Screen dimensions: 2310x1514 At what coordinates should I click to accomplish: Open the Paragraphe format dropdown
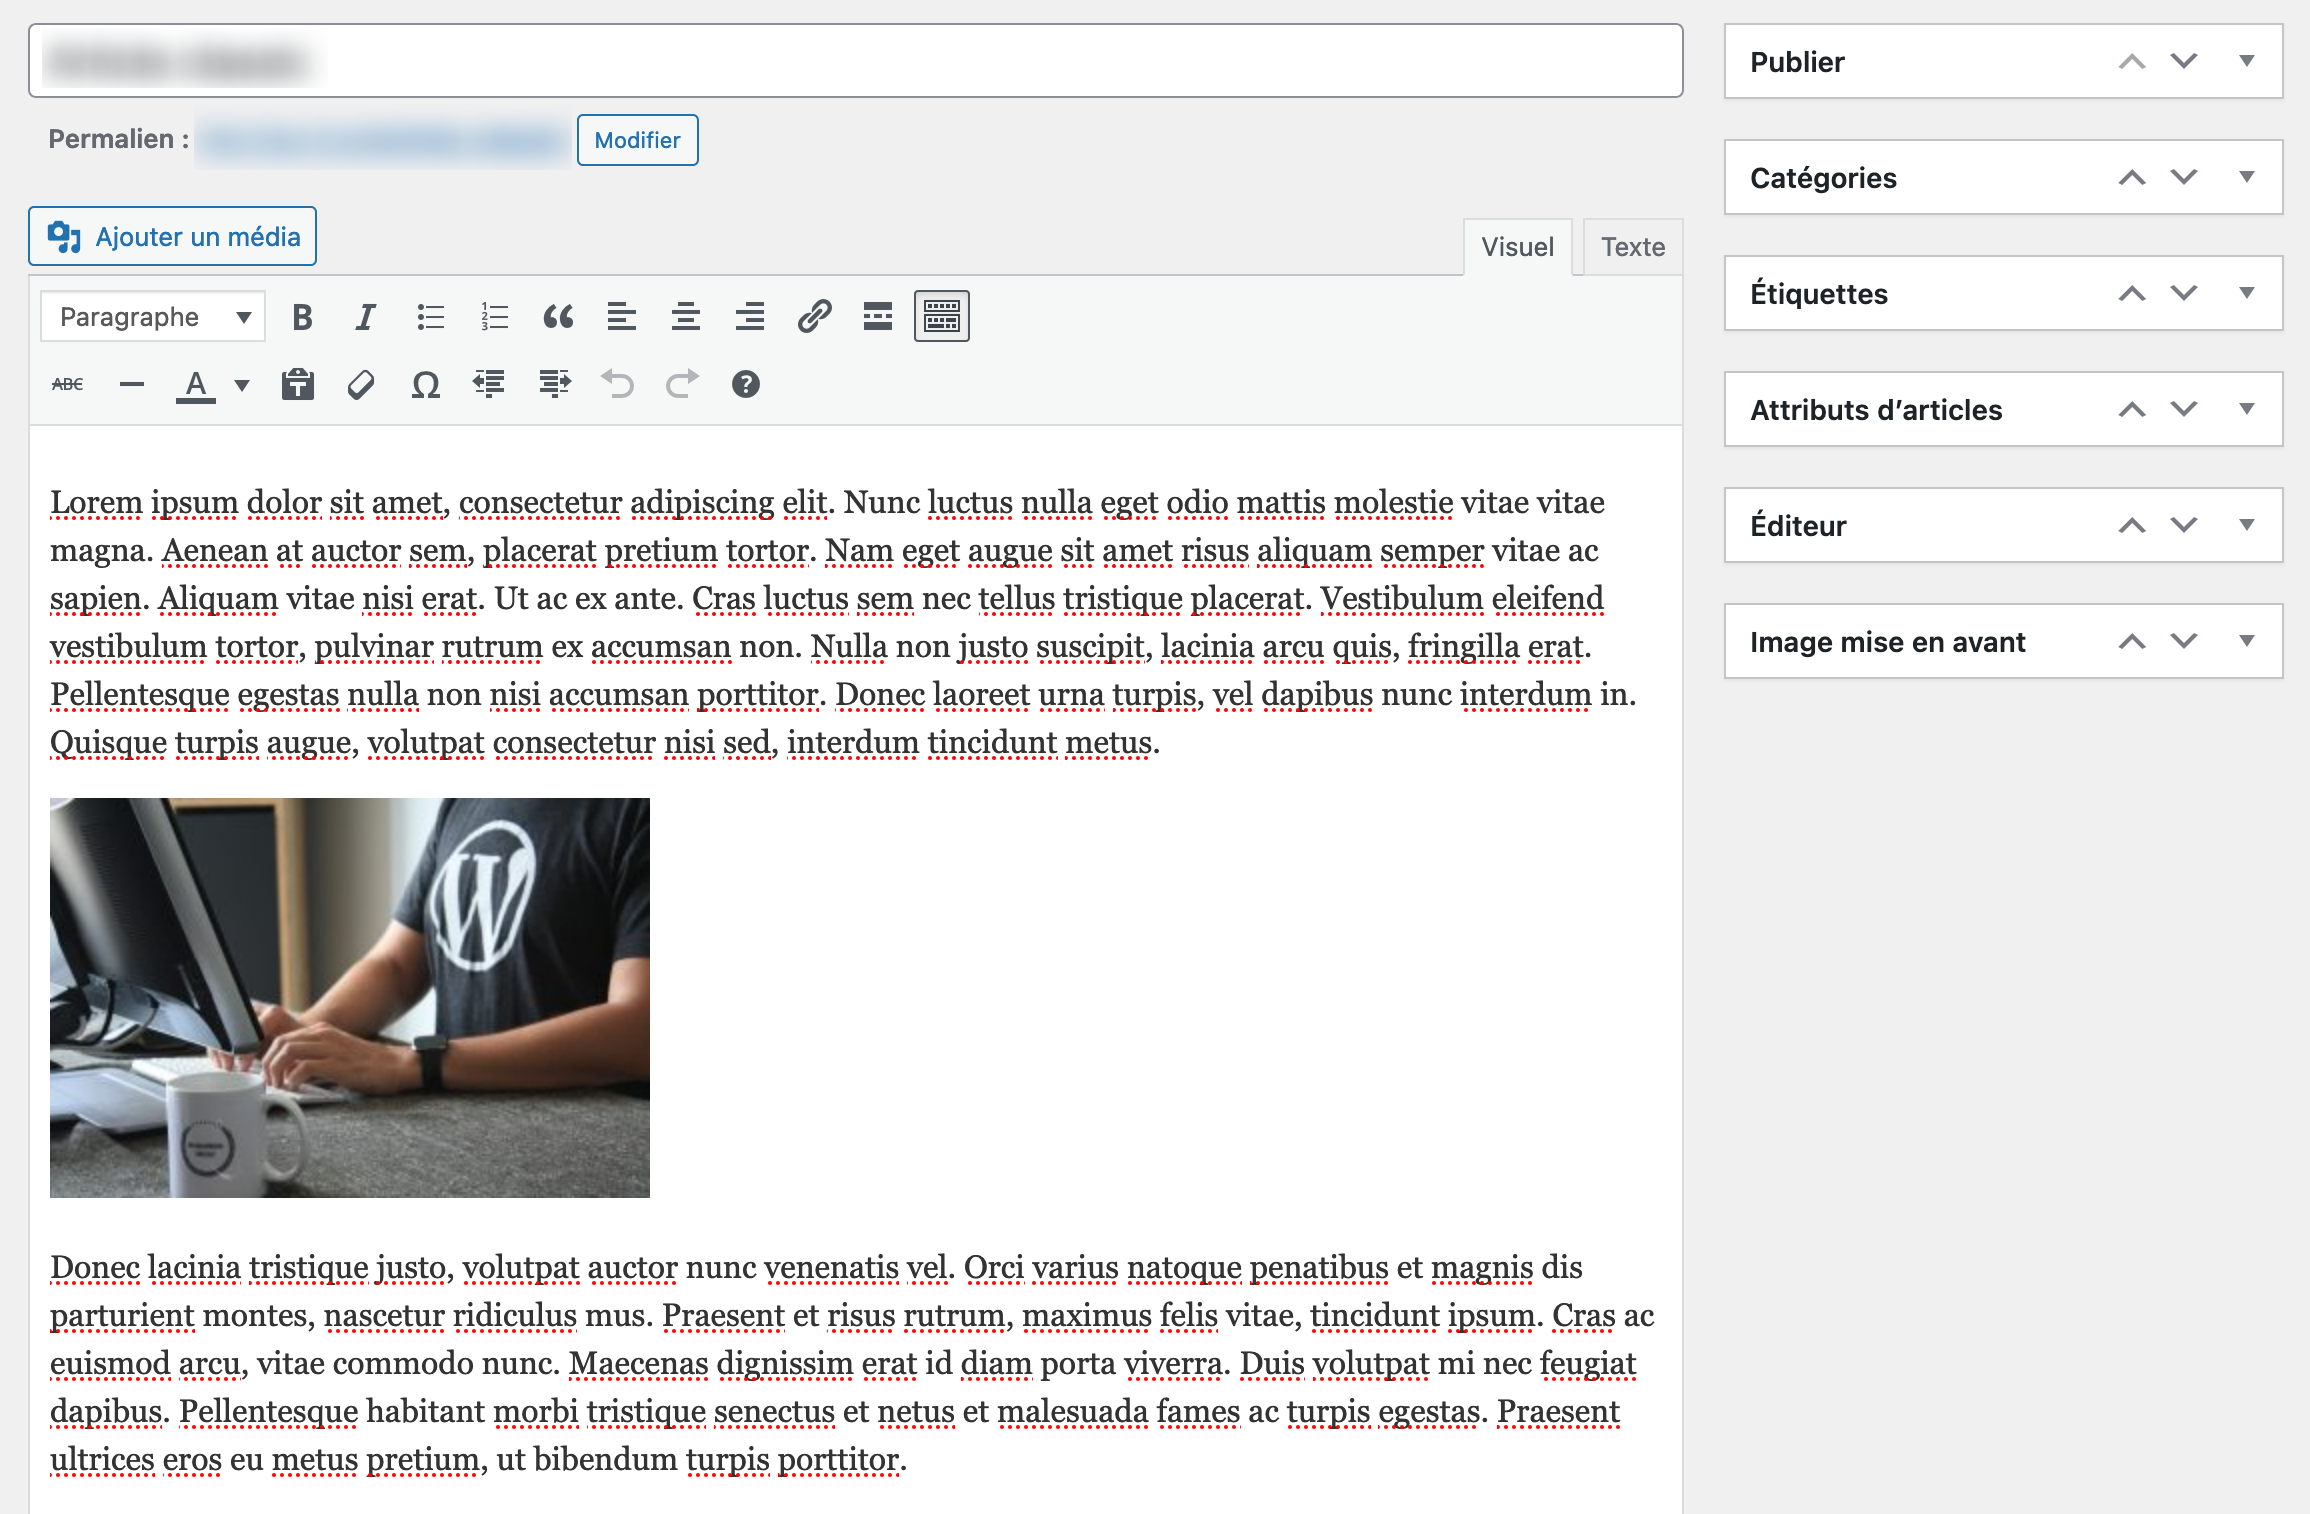pos(152,316)
